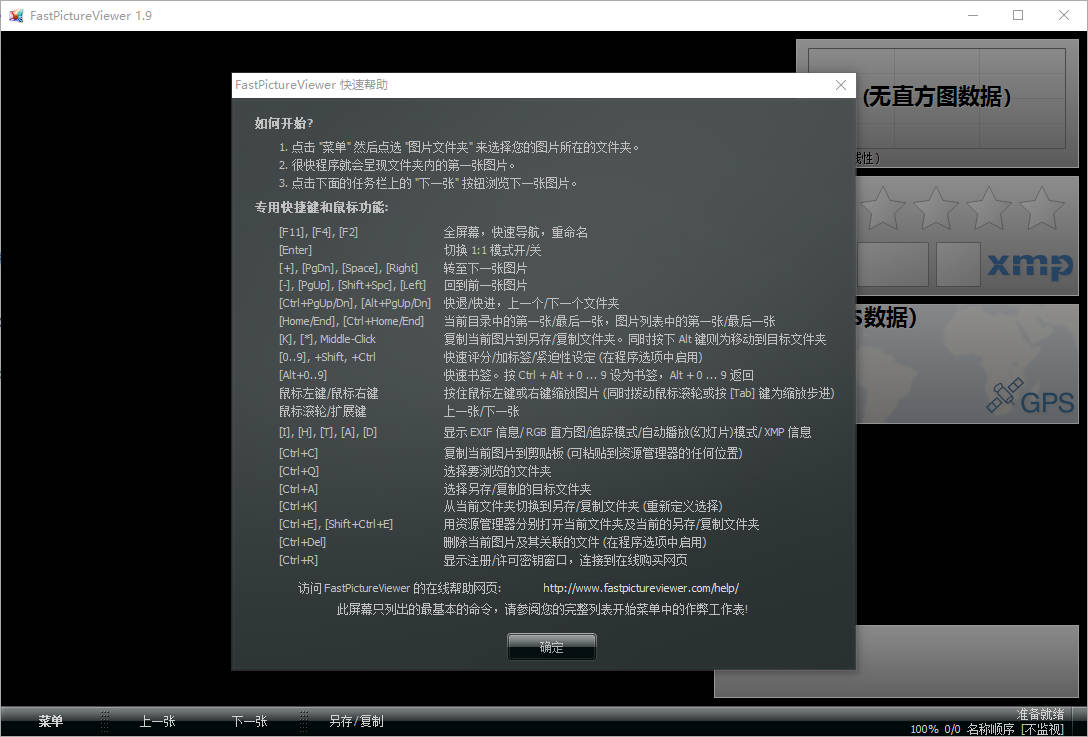Click the 全屏幕，快速导航，重命名 description
Viewport: 1088px width, 737px height.
(x=516, y=232)
